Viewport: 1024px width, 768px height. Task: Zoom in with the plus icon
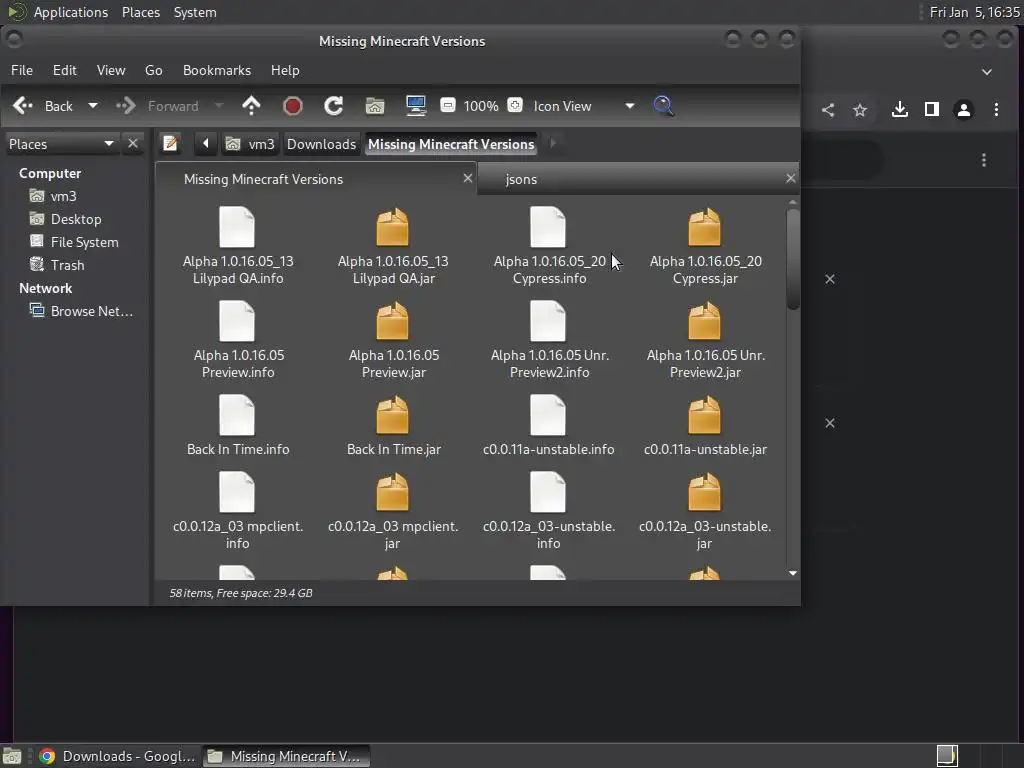pos(515,105)
